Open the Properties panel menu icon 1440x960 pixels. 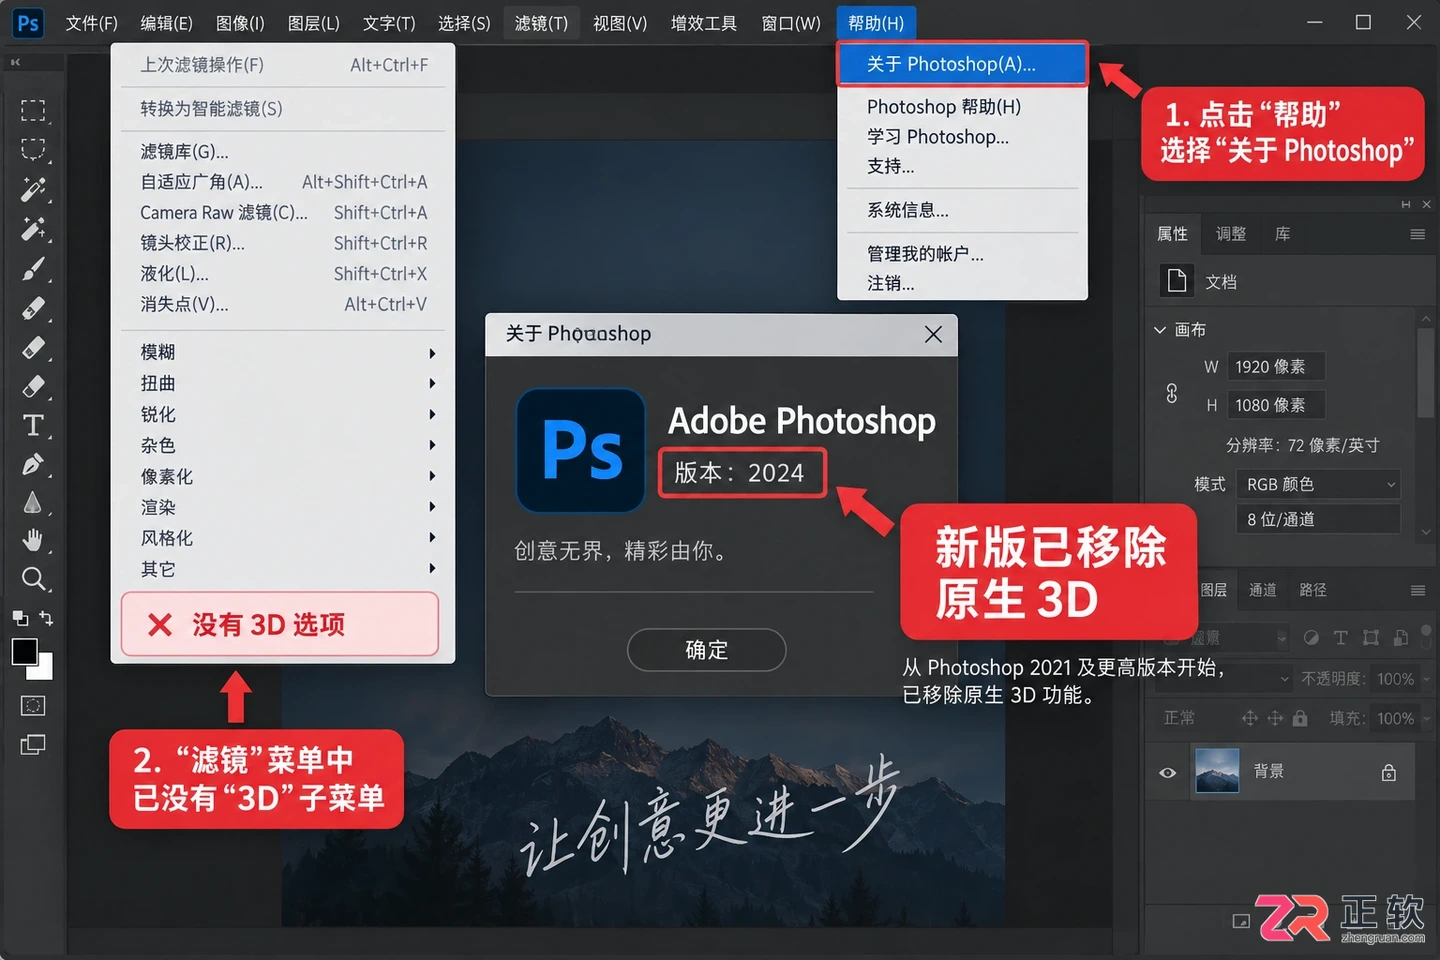click(1417, 234)
